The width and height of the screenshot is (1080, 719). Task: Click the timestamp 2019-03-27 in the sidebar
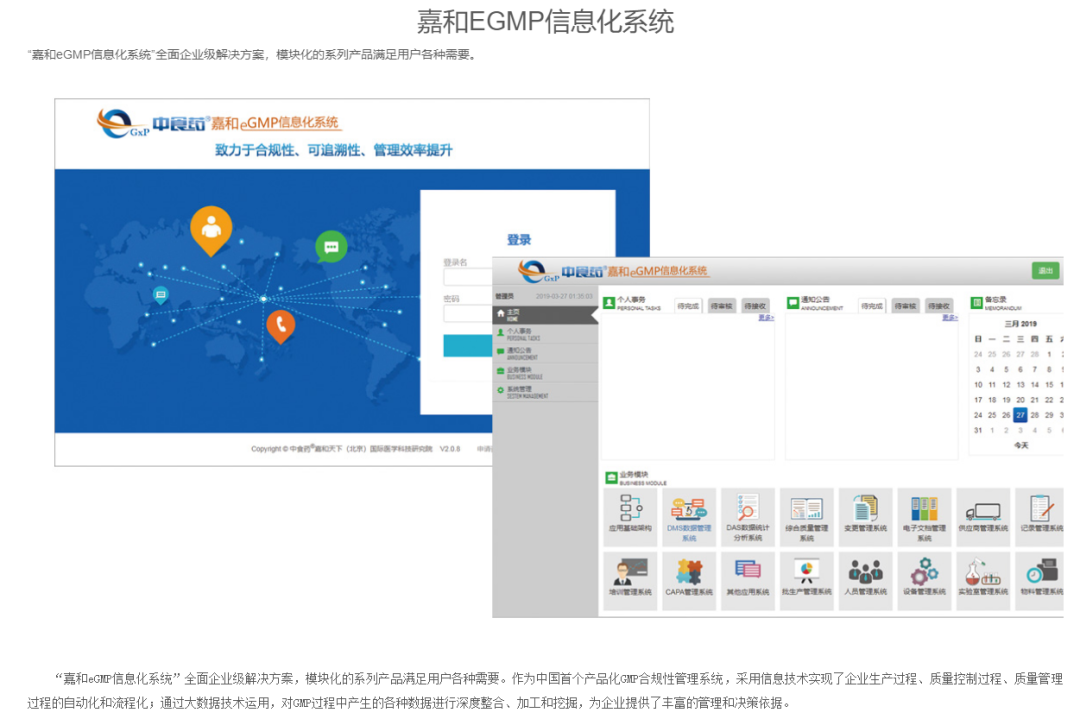pos(563,296)
